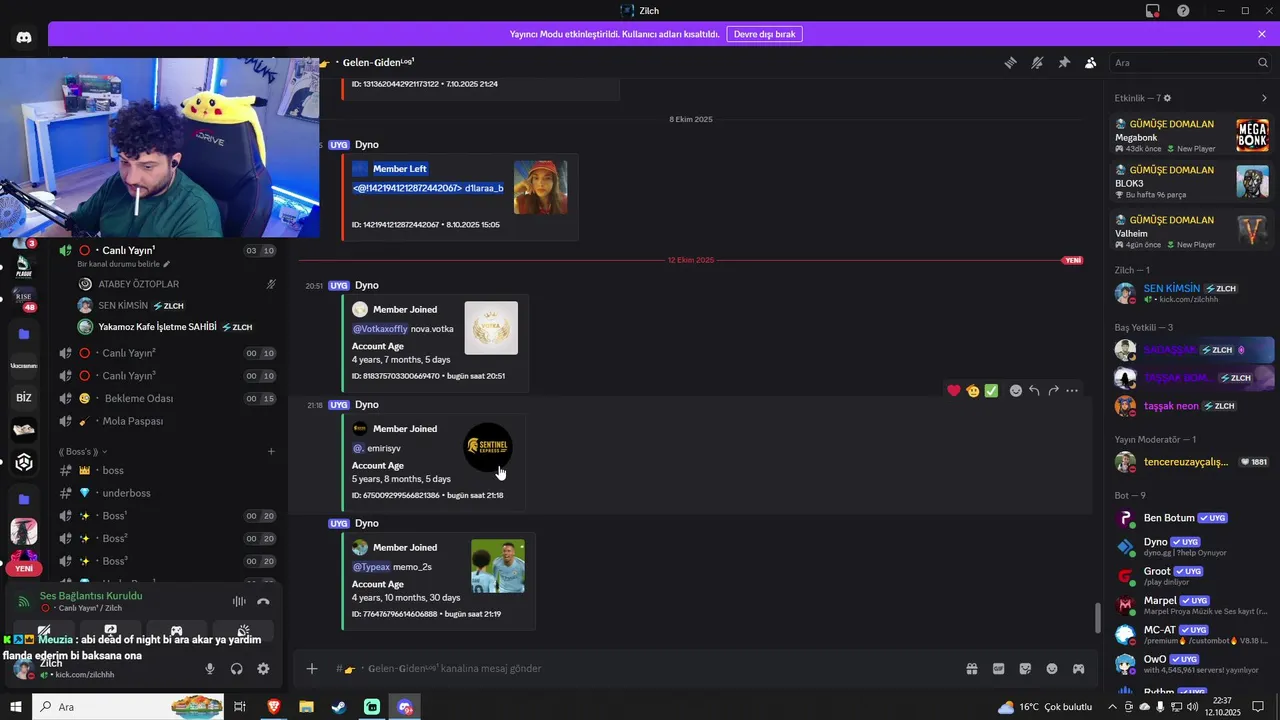This screenshot has height=720, width=1280.
Task: Add reaction with emoji icon on hovered message
Action: click(x=1016, y=390)
